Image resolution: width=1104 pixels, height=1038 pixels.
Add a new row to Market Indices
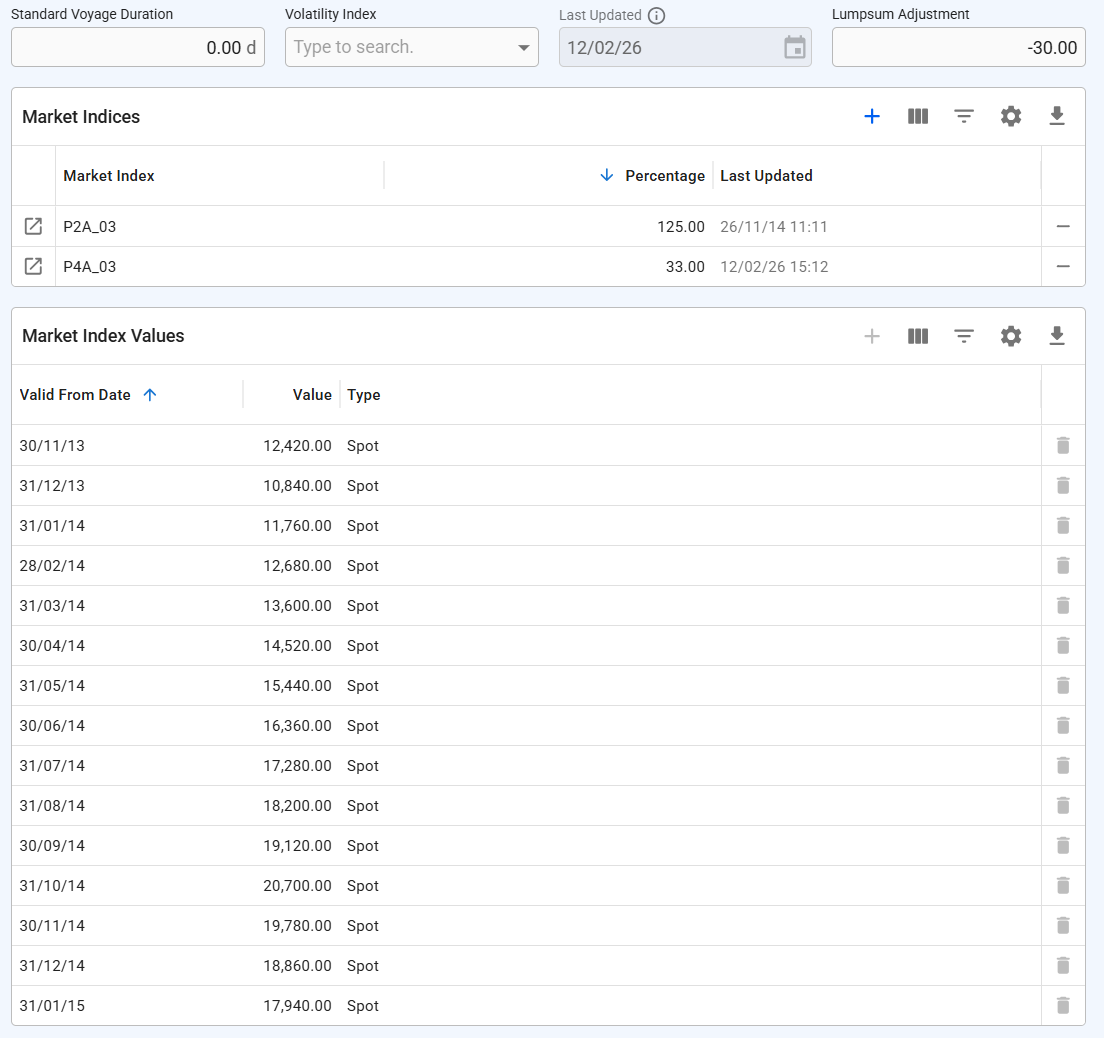click(x=872, y=117)
